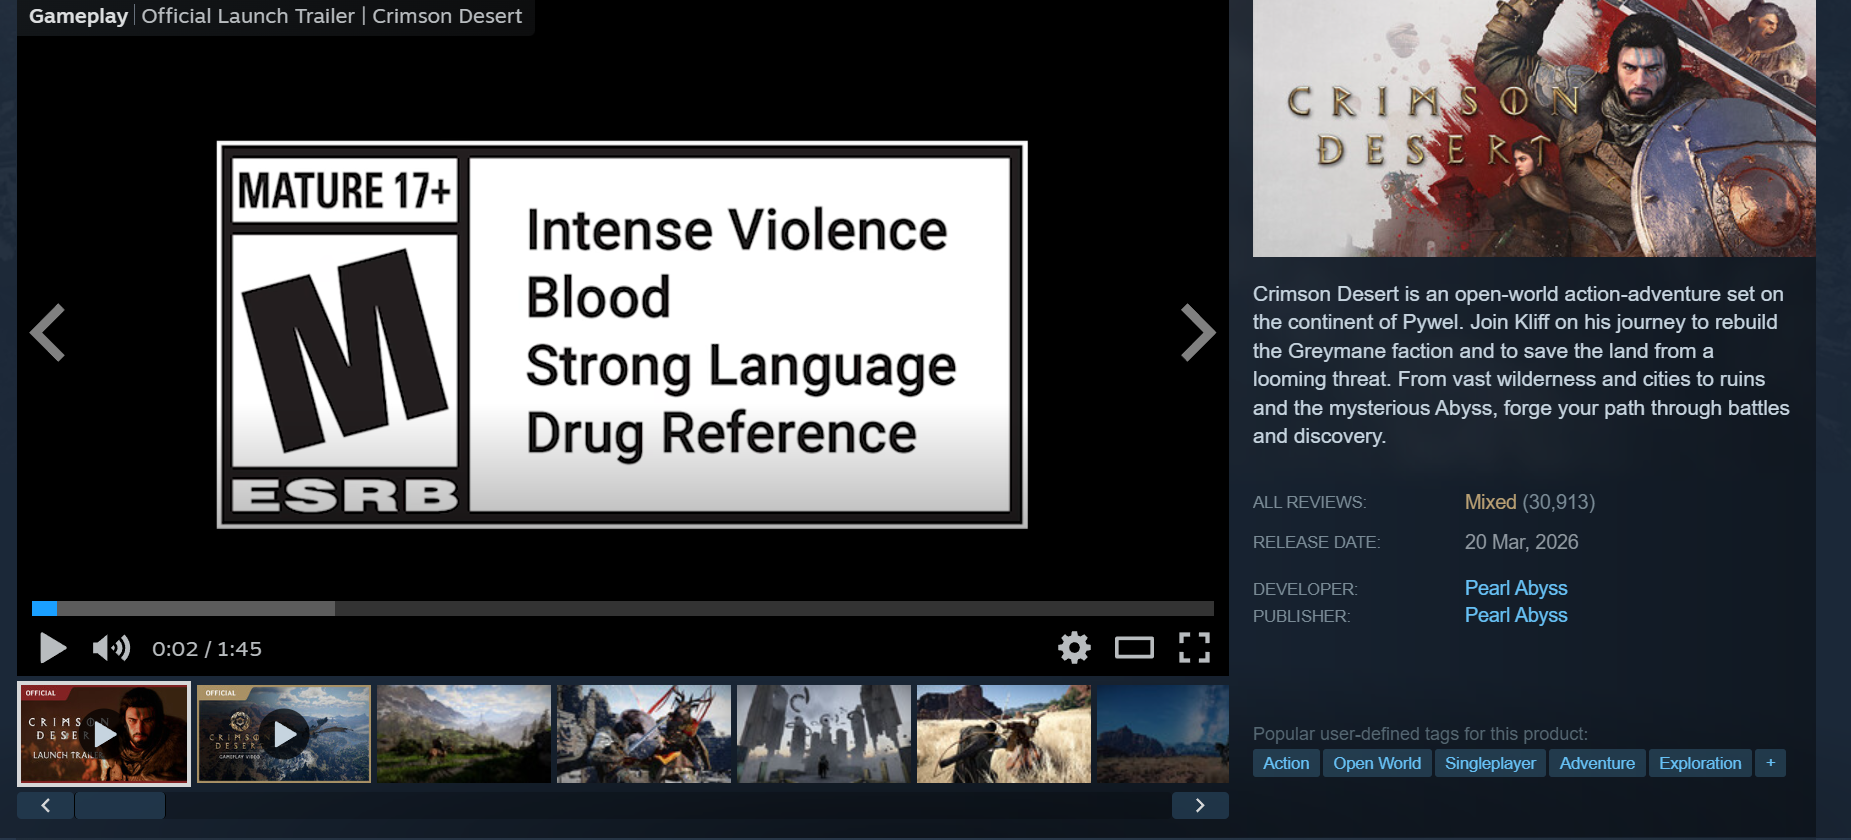Go to previous media item arrow
This screenshot has width=1851, height=840.
48,332
